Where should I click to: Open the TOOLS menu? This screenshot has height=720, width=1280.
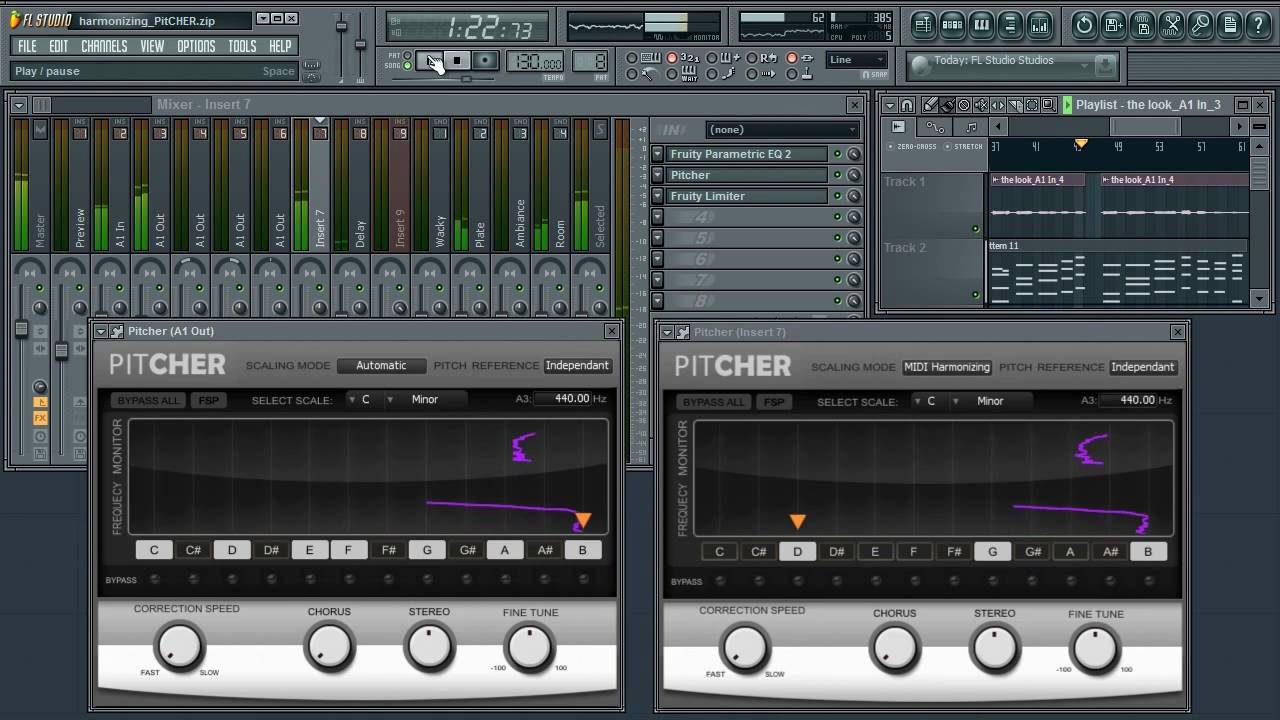pos(242,46)
